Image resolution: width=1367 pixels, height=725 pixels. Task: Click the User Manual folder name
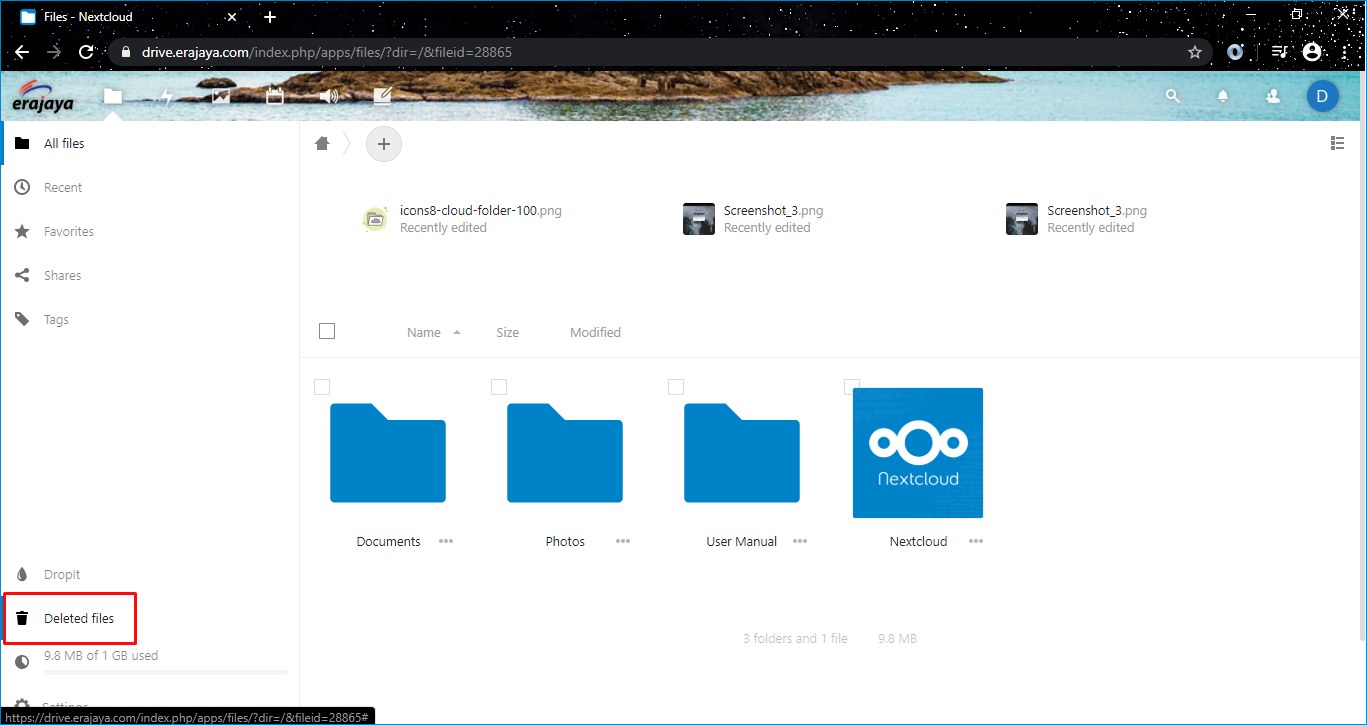pyautogui.click(x=742, y=541)
